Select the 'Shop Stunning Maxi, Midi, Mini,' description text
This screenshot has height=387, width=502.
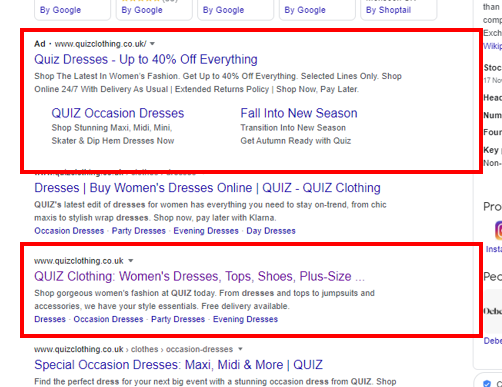point(112,128)
